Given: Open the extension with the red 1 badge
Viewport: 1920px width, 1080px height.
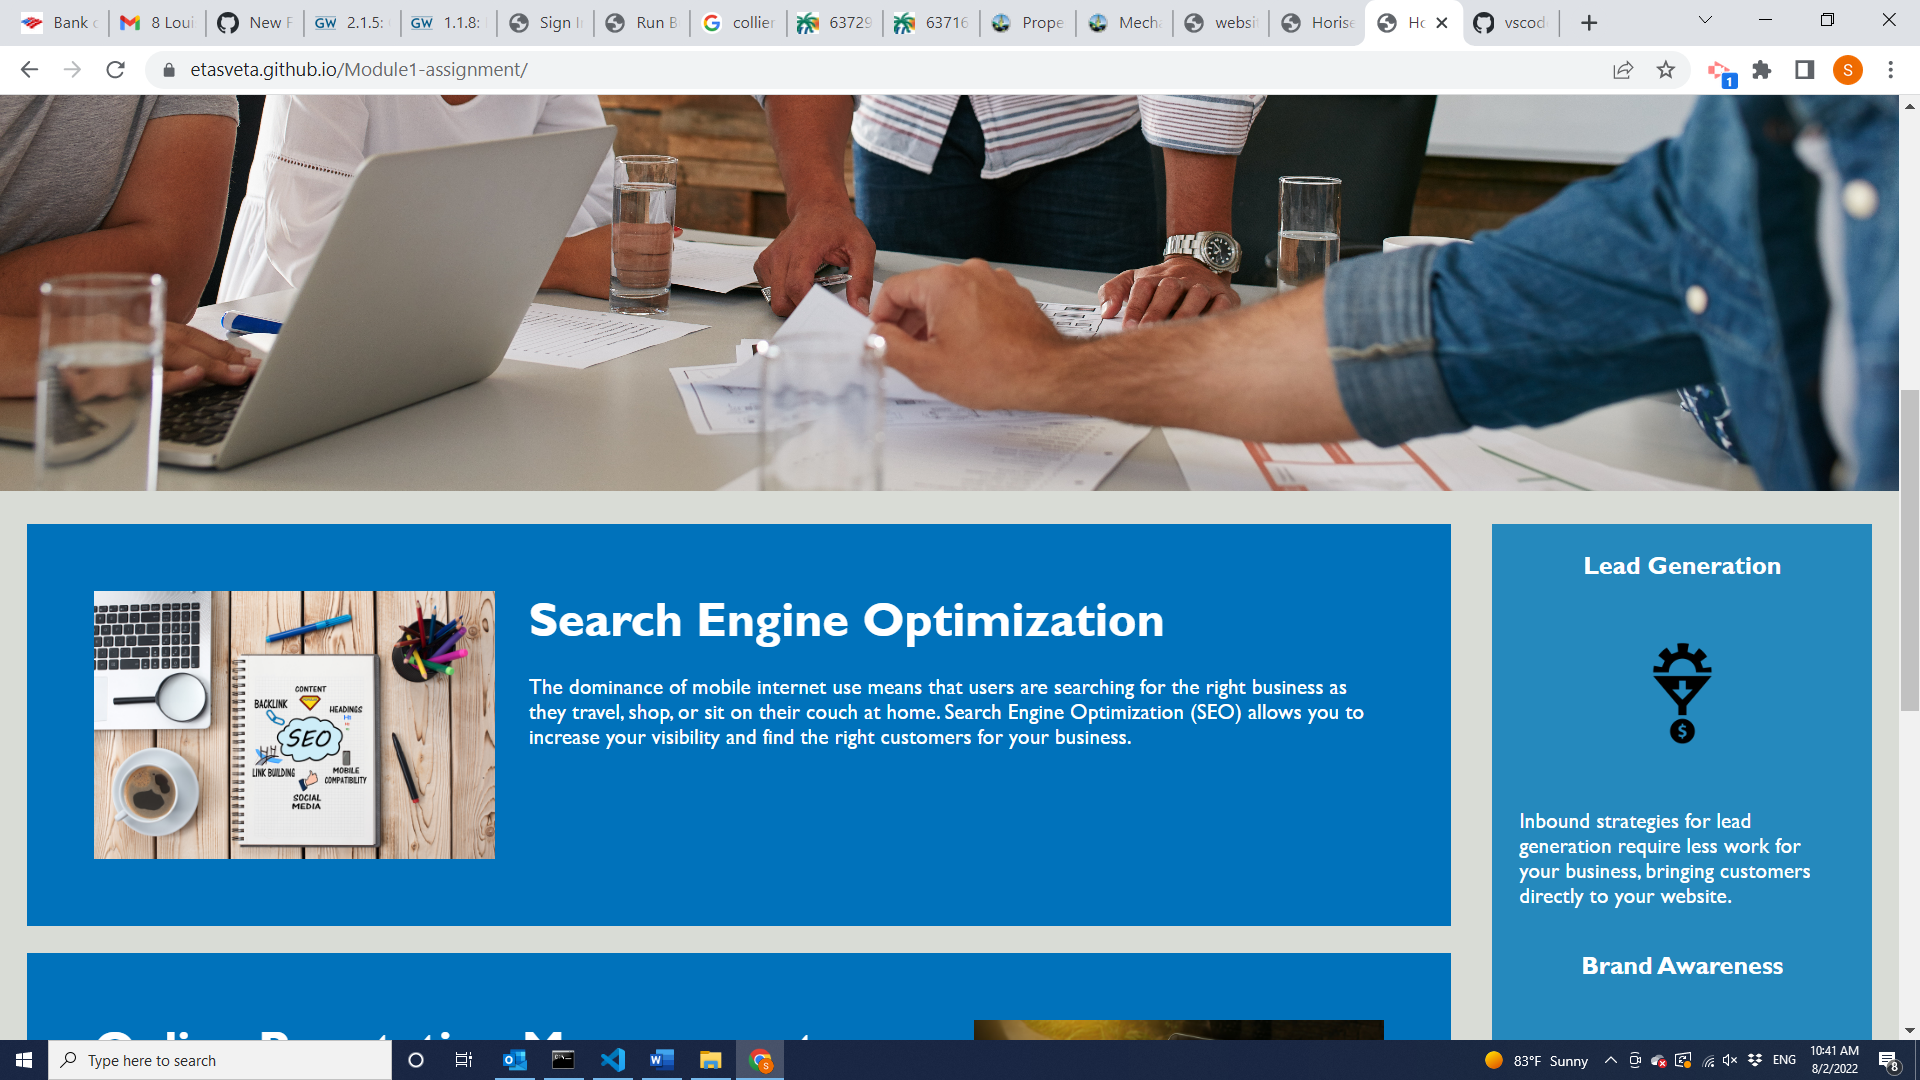Looking at the screenshot, I should click(x=1721, y=70).
